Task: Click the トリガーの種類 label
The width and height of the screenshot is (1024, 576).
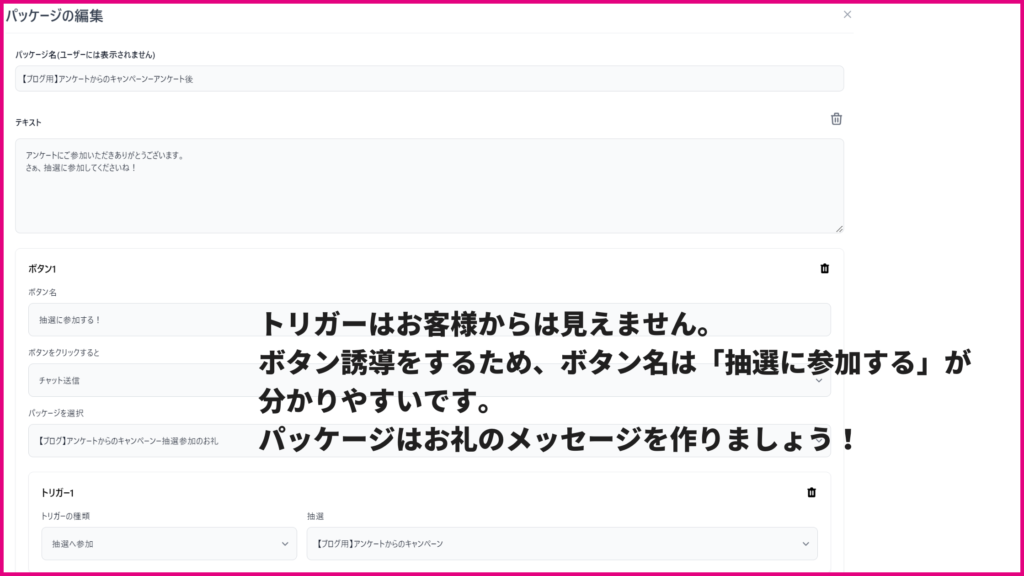Action: [65, 516]
